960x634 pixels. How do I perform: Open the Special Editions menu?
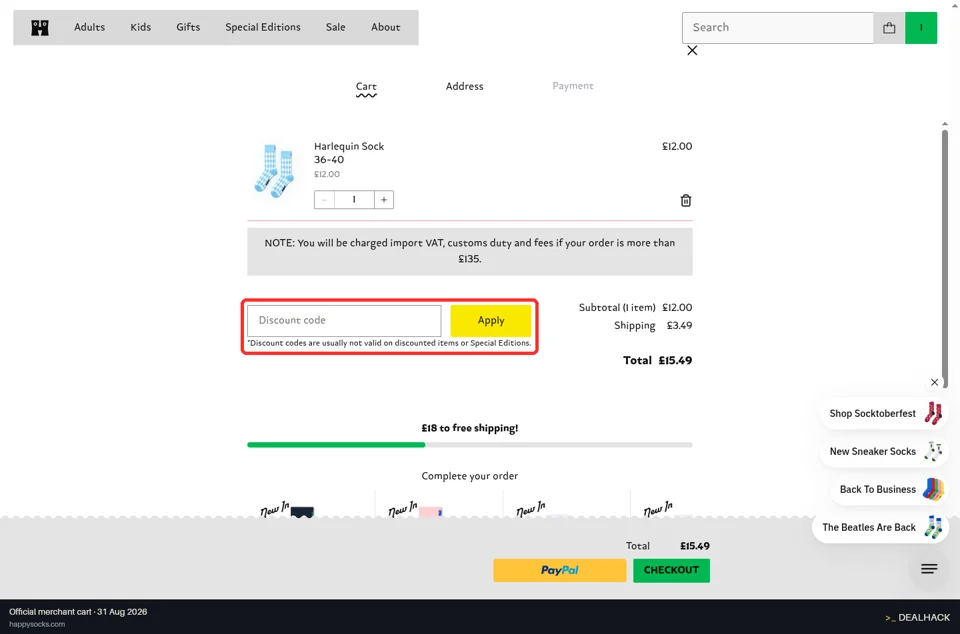[263, 27]
